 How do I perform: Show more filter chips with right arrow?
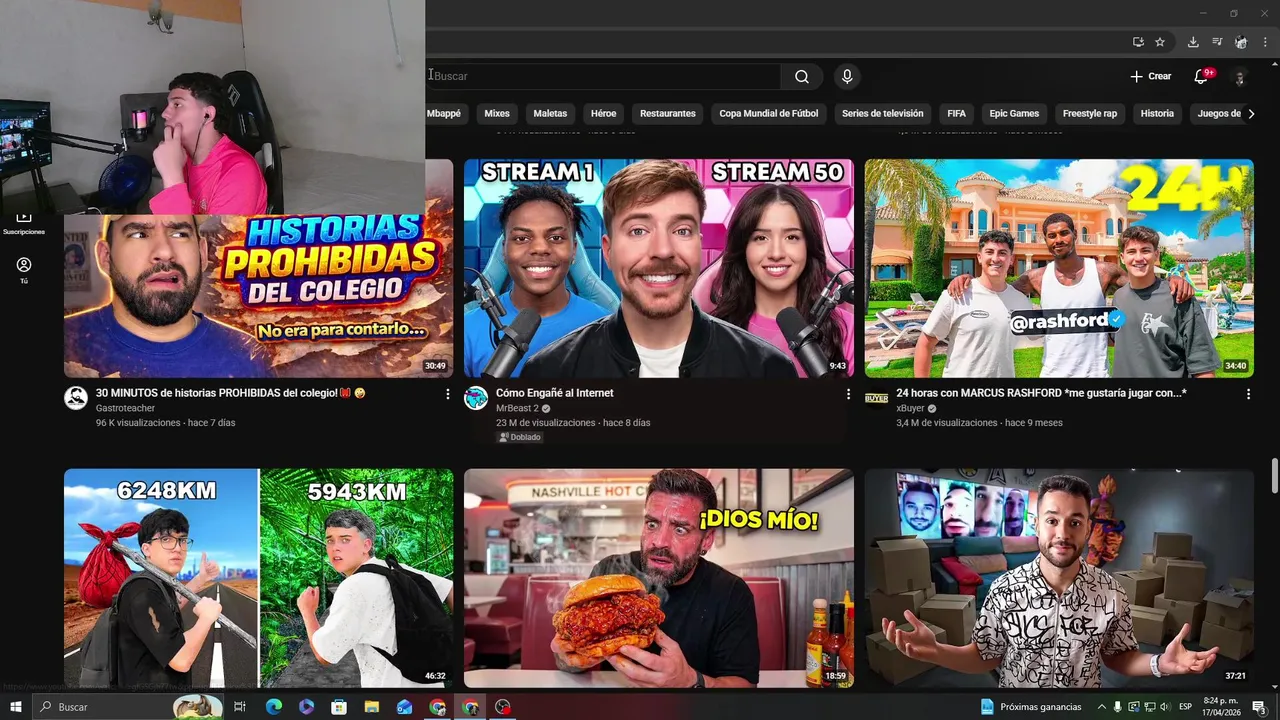click(1251, 113)
